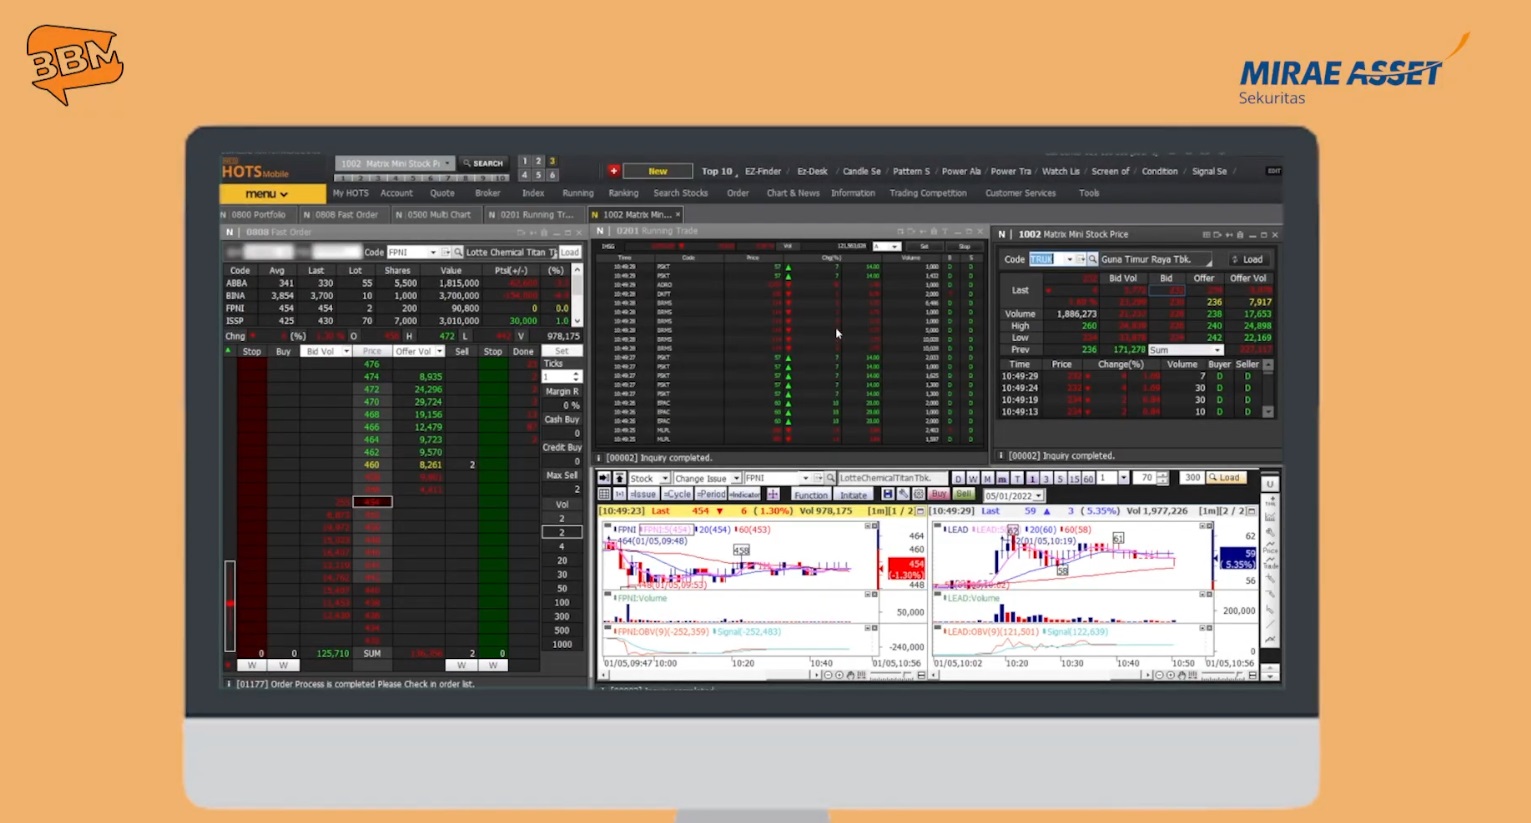
Task: Click the green Sell button in chart toolbar
Action: [964, 495]
